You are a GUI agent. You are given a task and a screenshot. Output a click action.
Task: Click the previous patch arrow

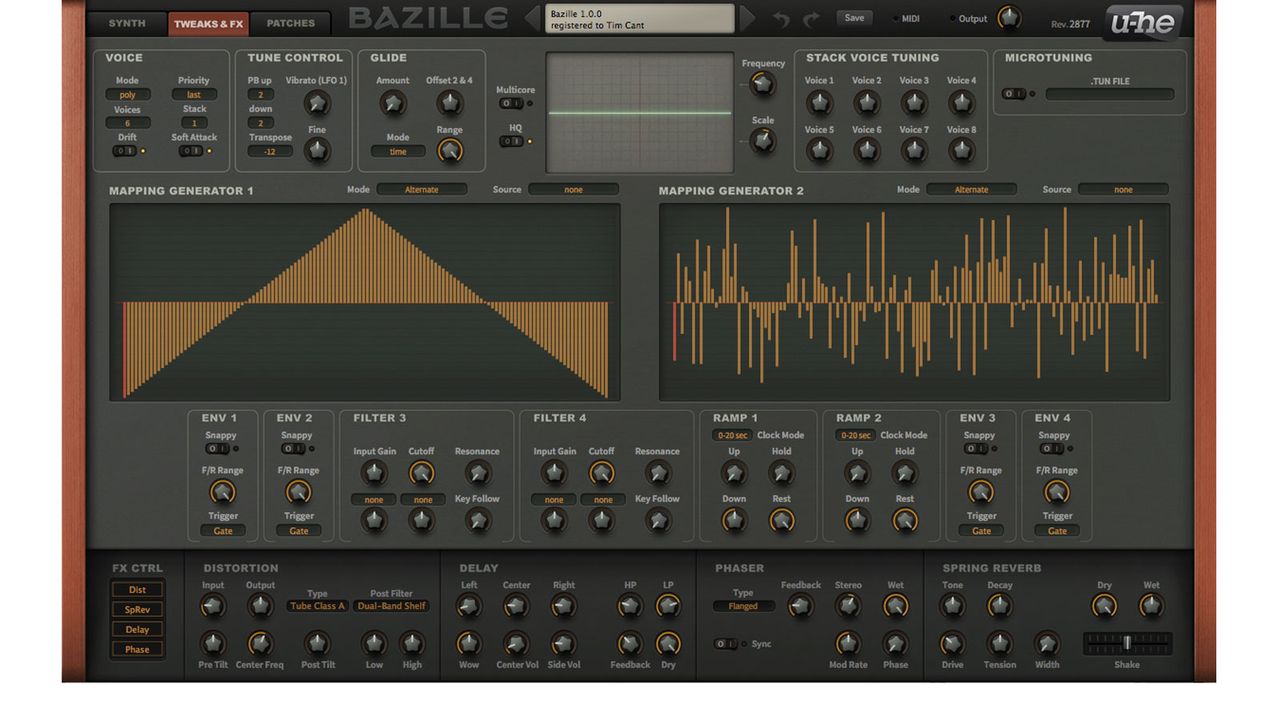532,18
